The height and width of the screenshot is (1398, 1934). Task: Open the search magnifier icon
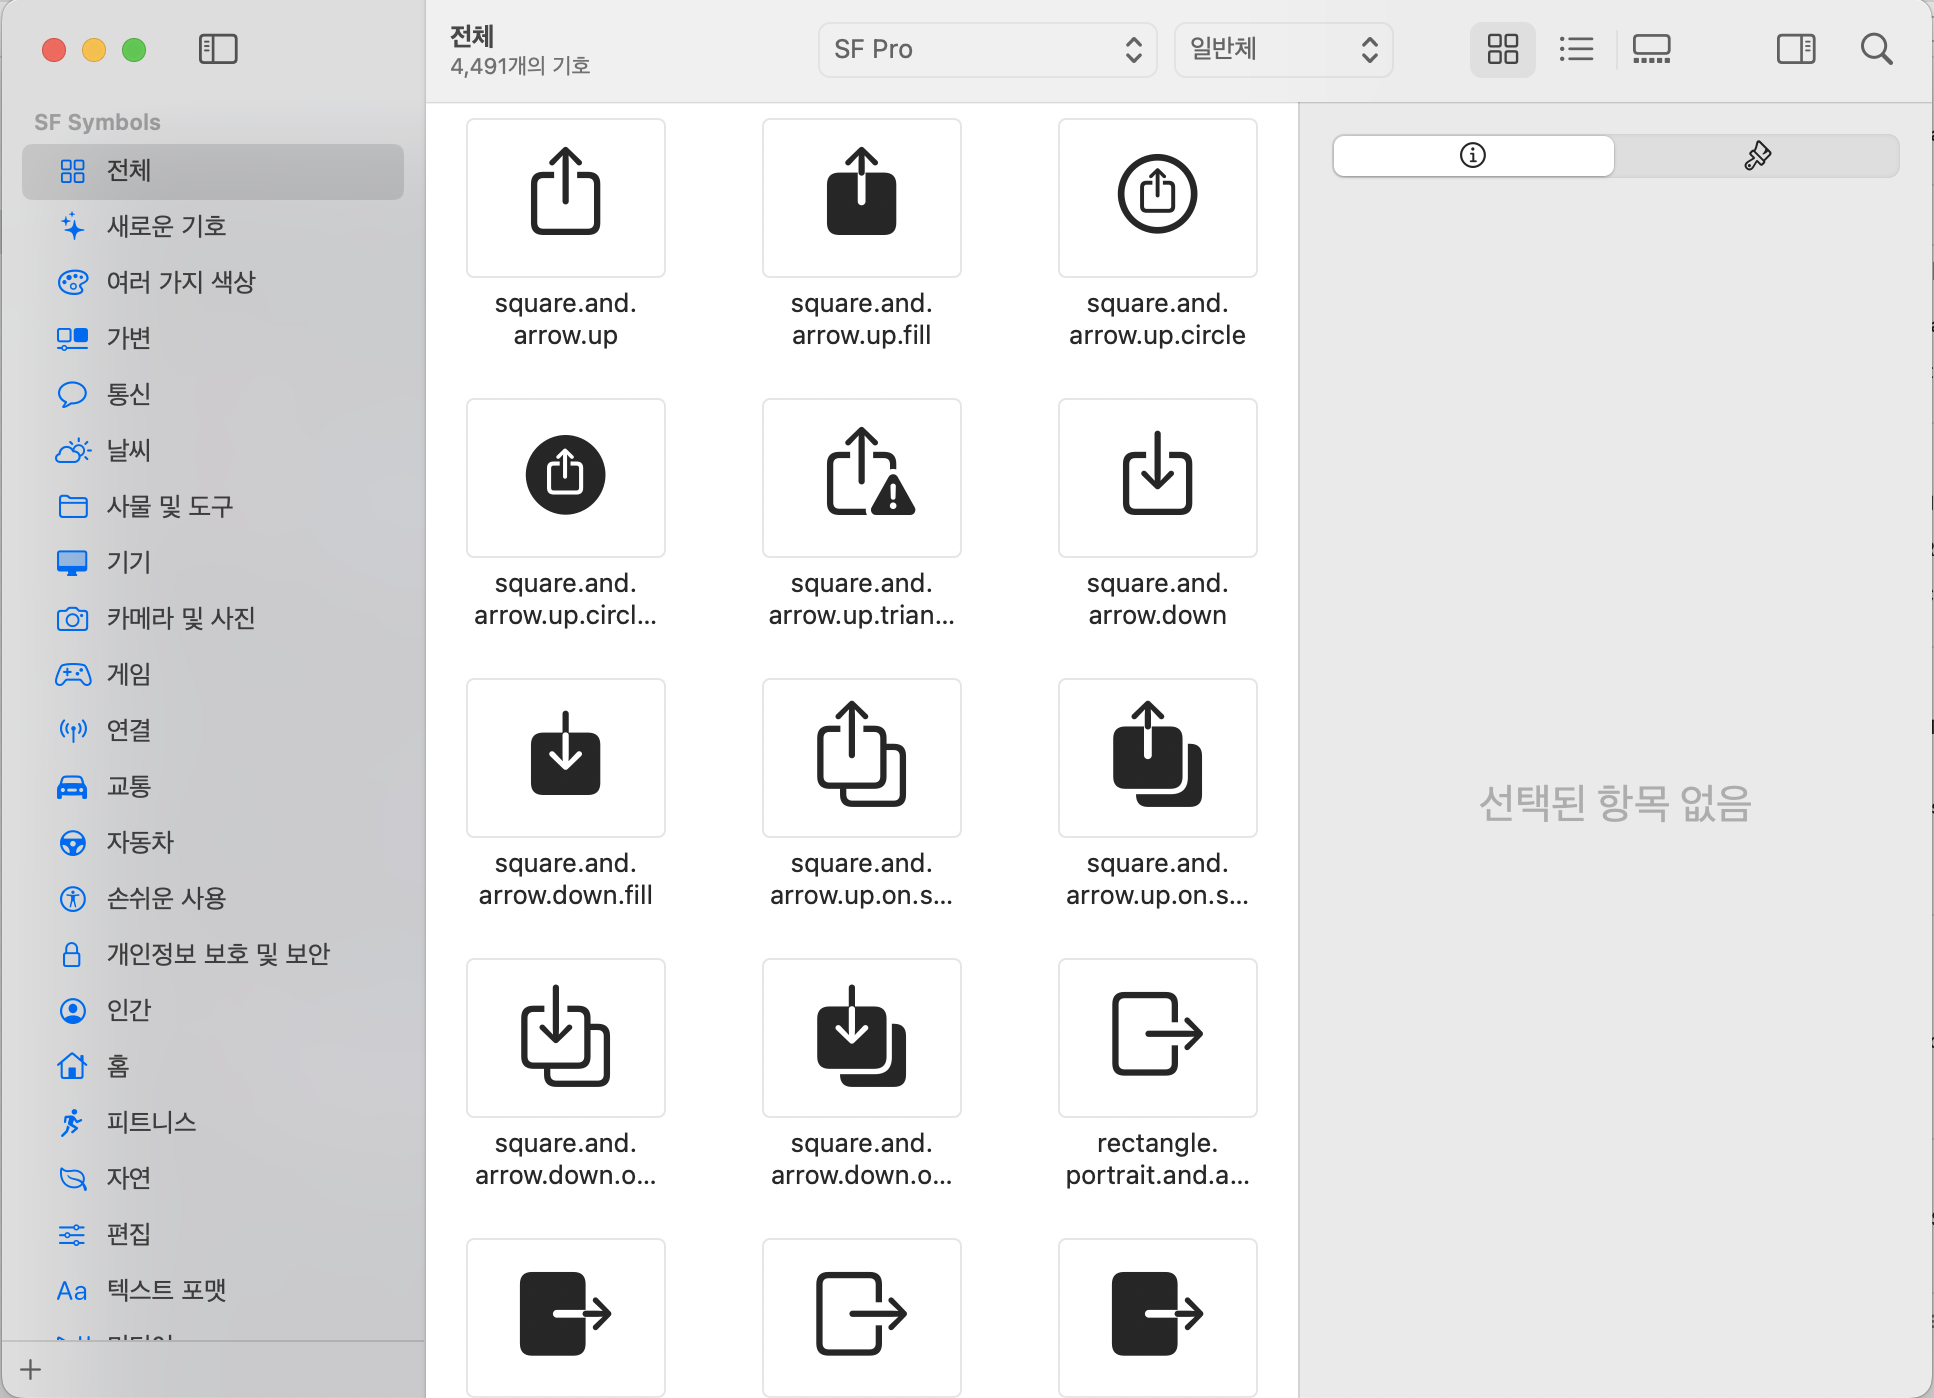tap(1876, 49)
